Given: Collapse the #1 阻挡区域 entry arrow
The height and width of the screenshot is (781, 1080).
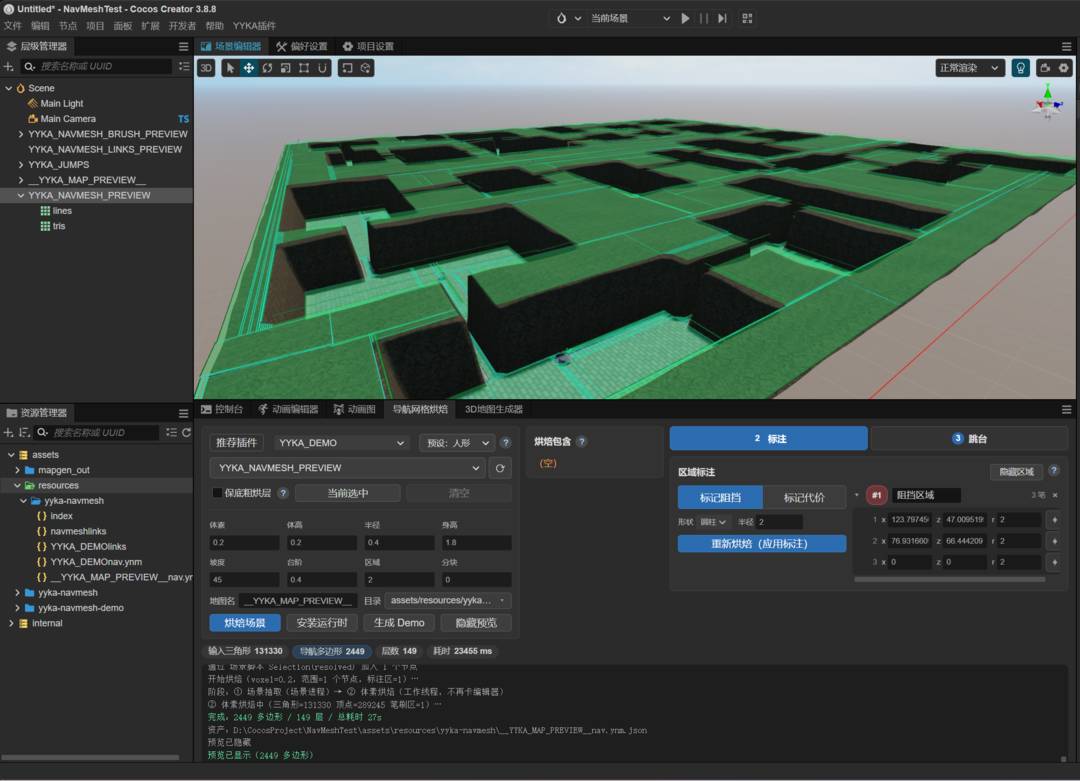Looking at the screenshot, I should pos(857,495).
